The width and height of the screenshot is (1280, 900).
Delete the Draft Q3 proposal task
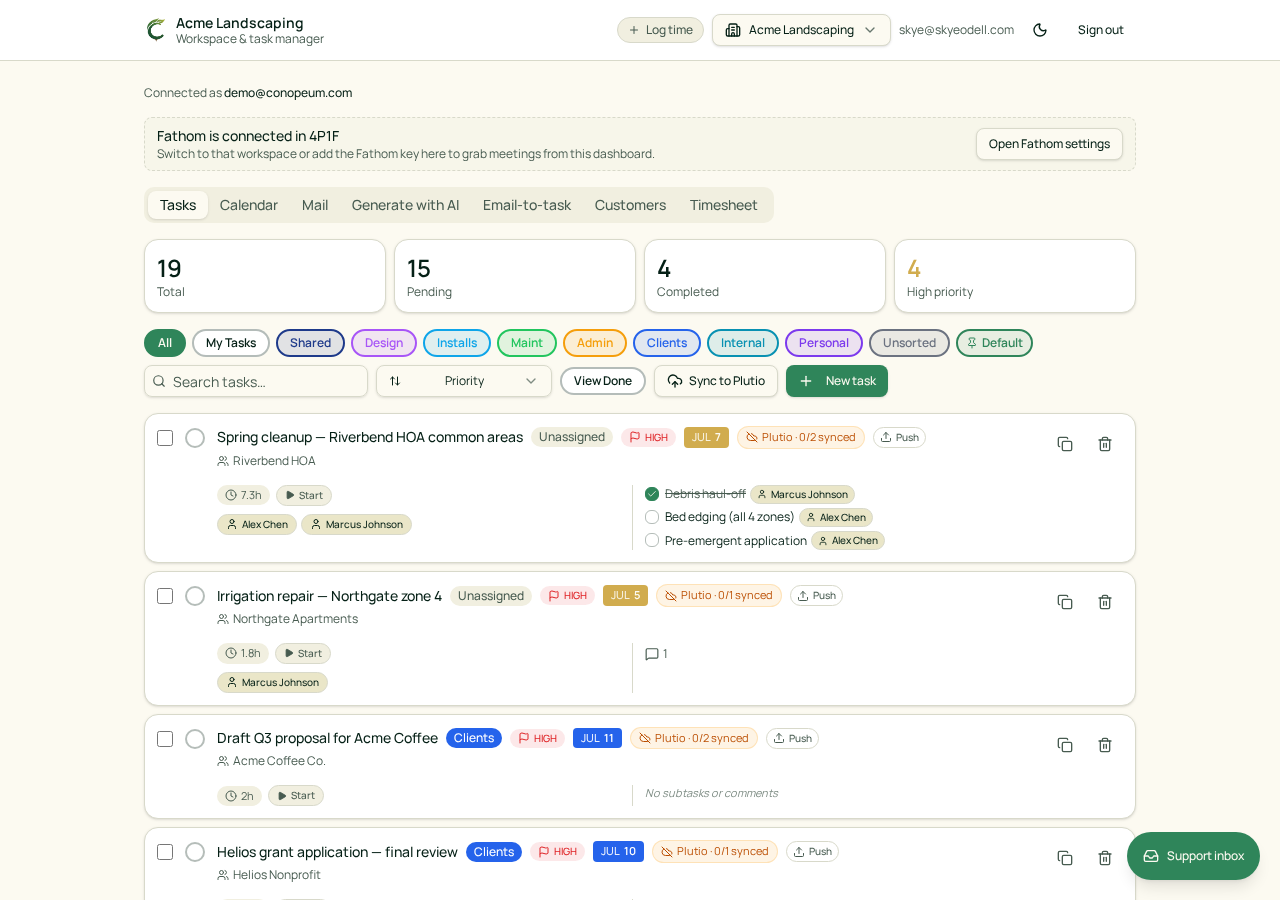pos(1105,745)
